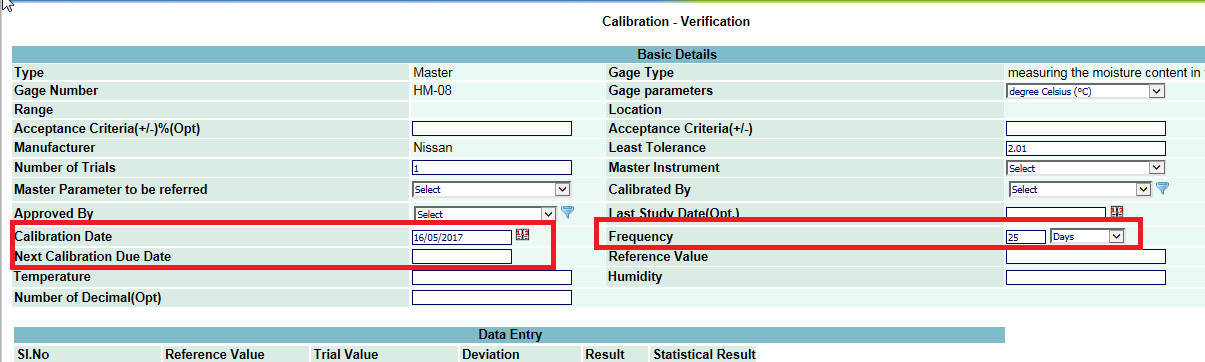This screenshot has width=1205, height=362.
Task: Open Master Parameter to be referred dropdown
Action: click(x=491, y=189)
